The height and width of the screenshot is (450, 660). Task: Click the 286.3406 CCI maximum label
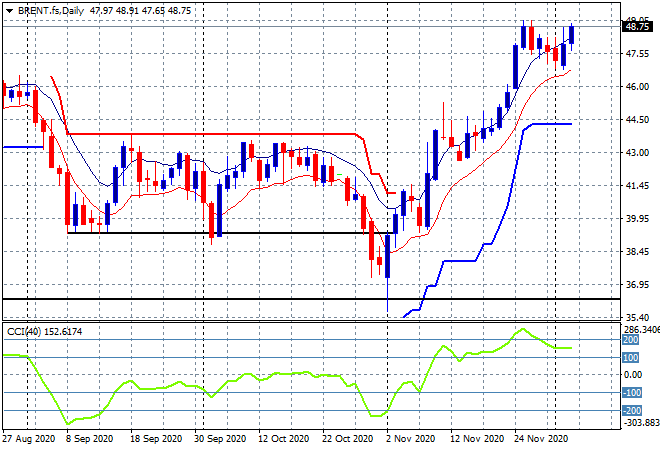click(x=641, y=329)
